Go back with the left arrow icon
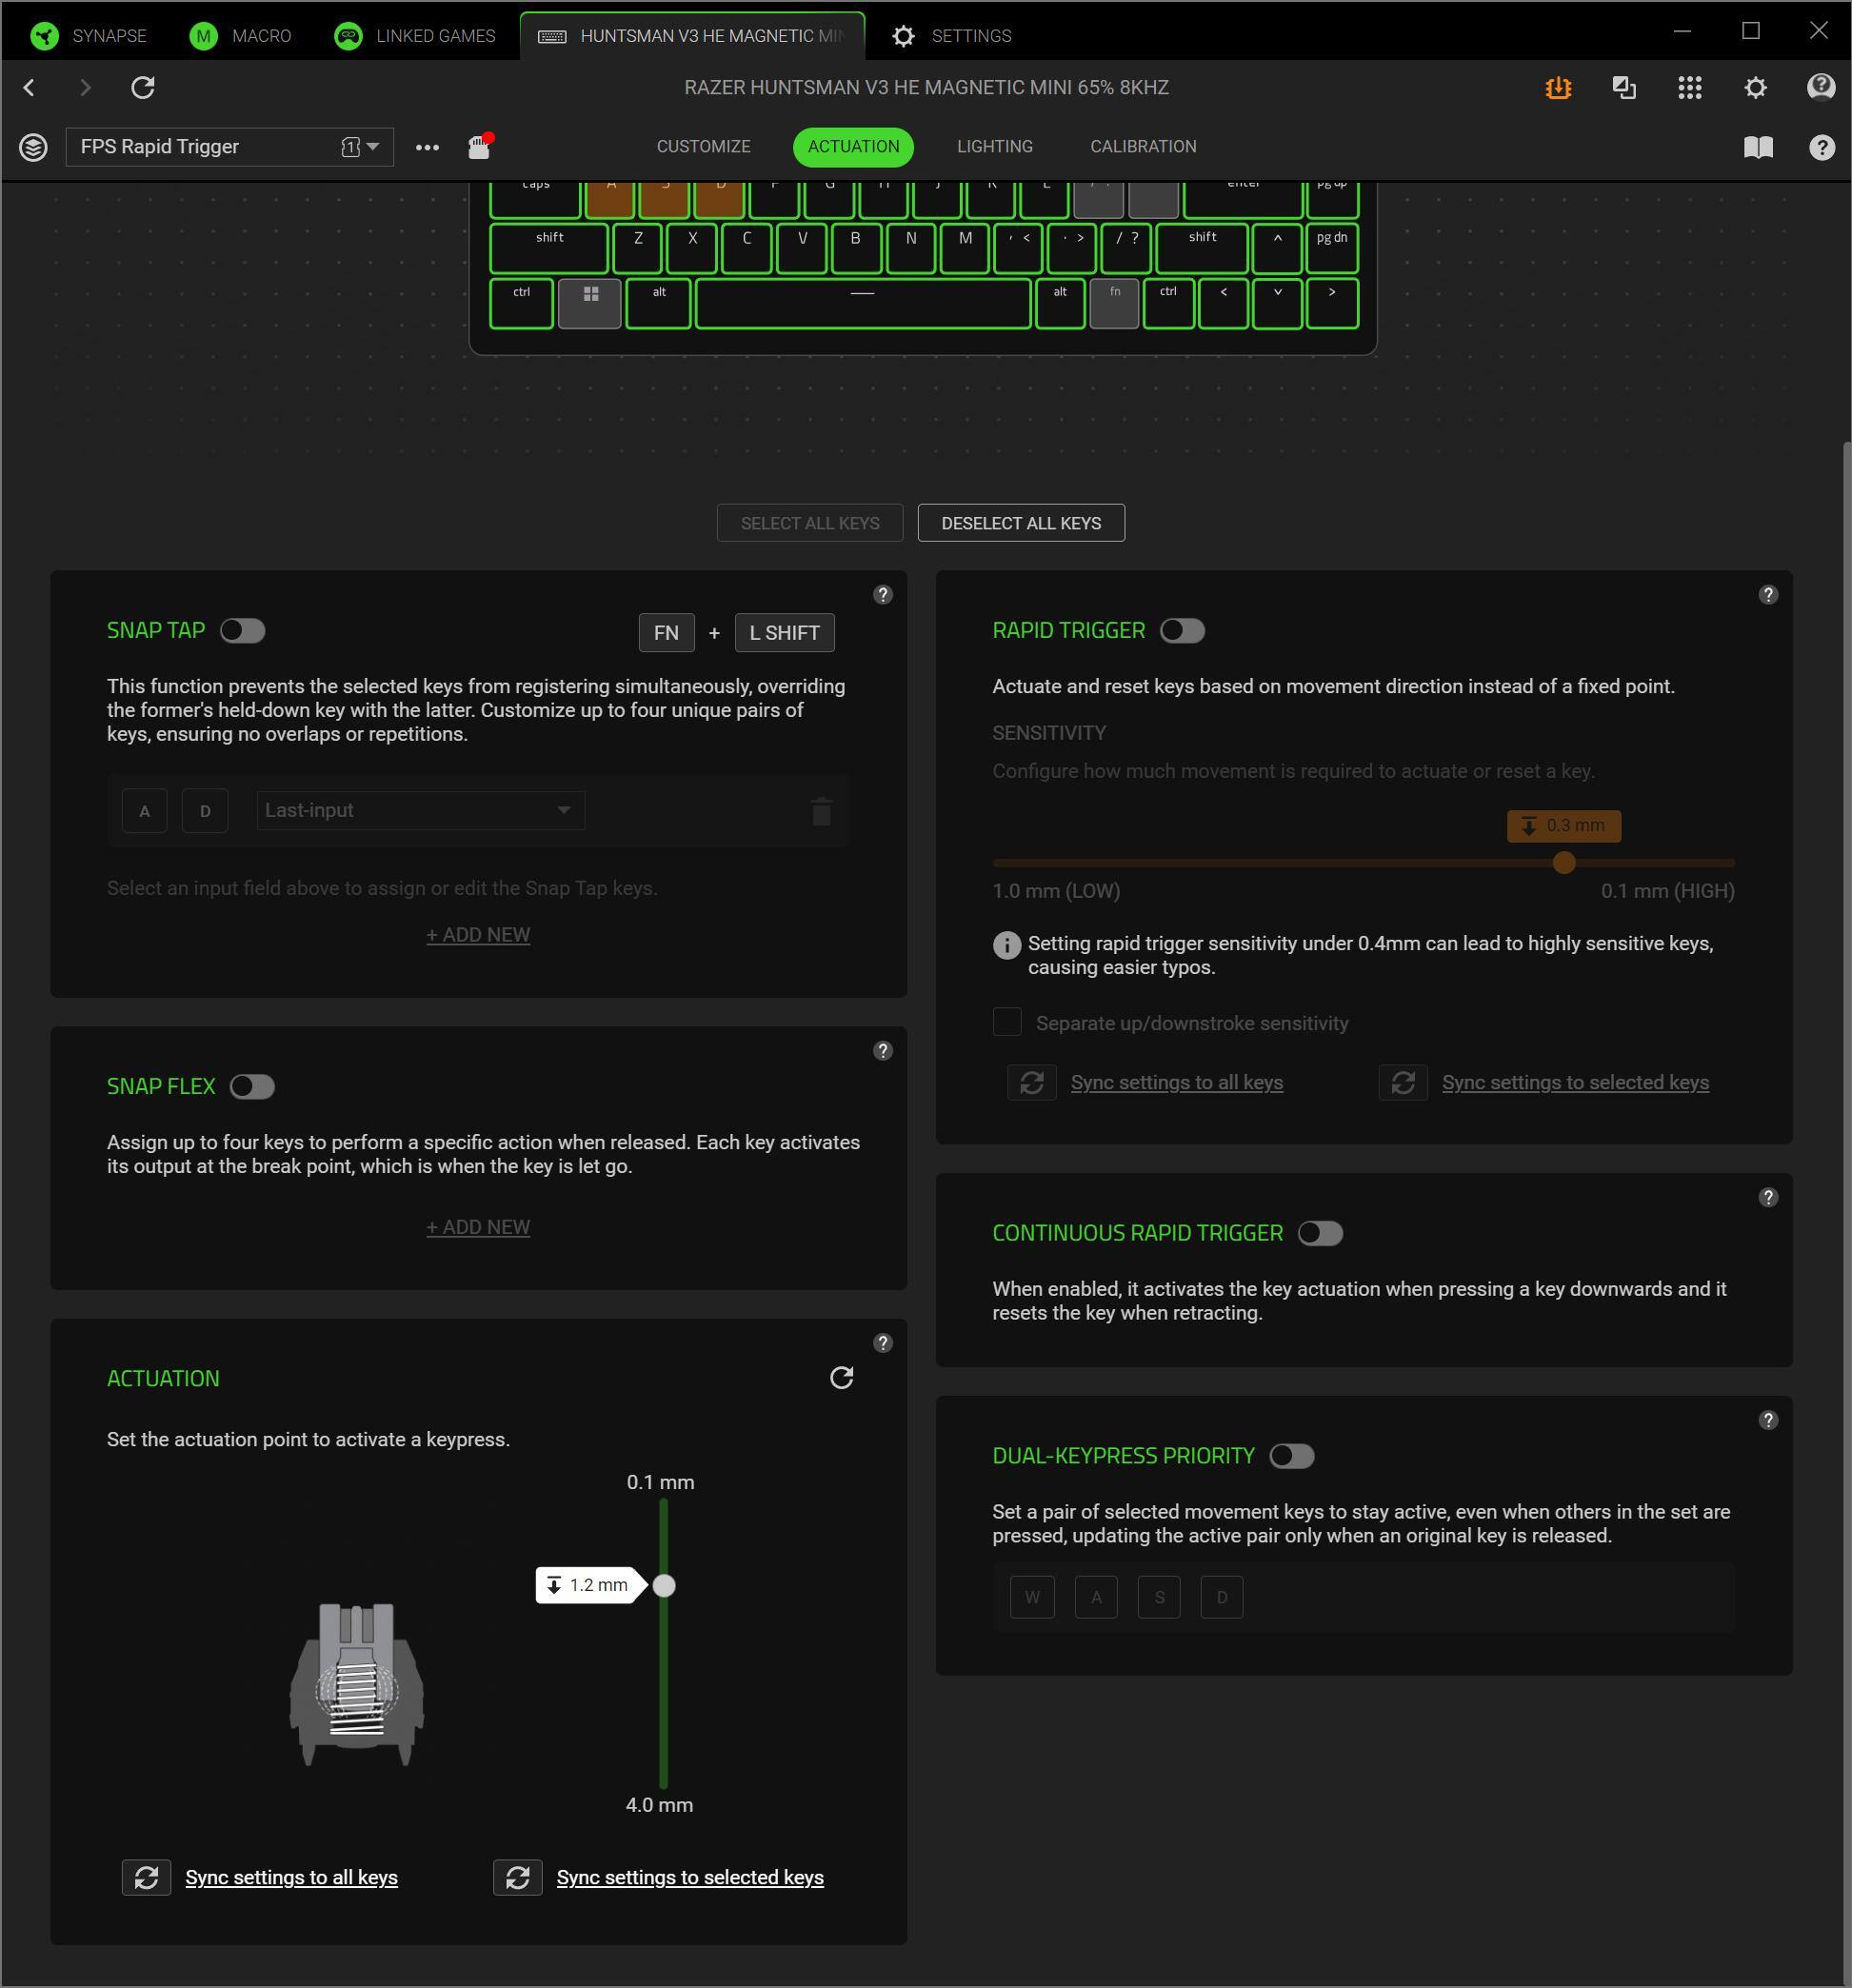 pos(29,88)
